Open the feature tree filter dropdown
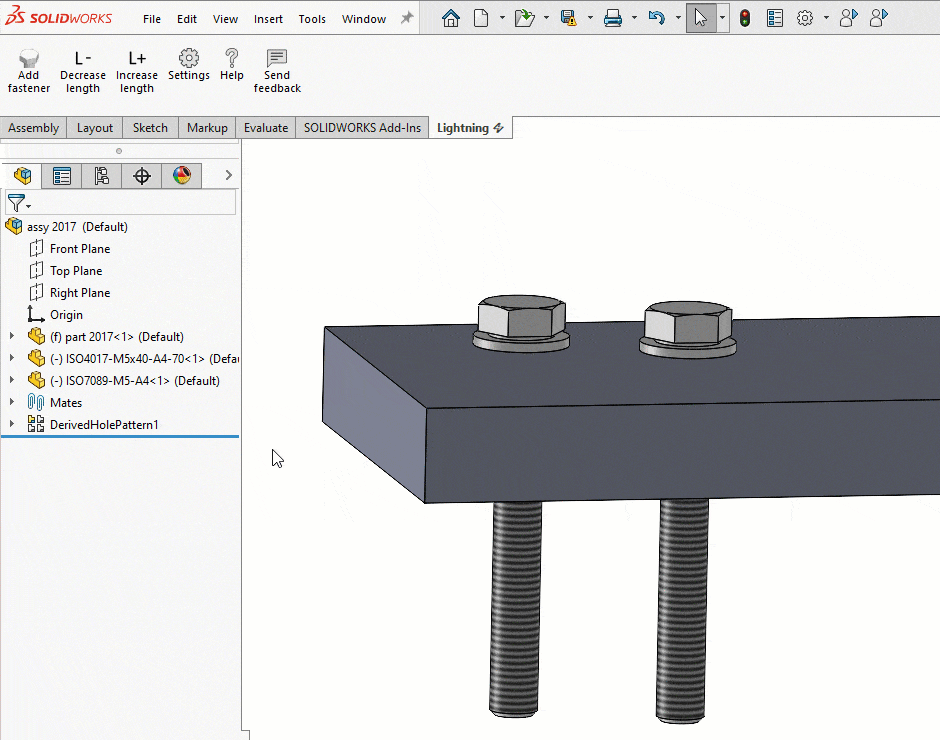 19,203
